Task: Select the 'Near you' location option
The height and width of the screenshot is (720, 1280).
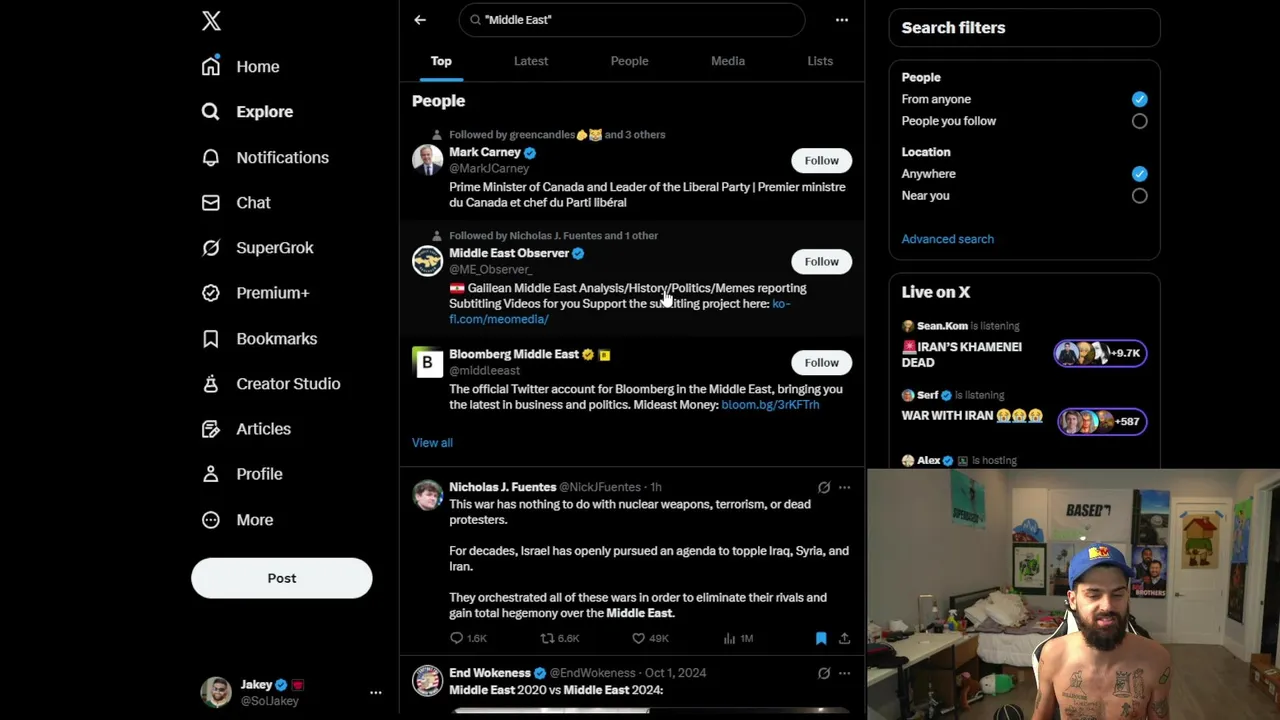Action: [1139, 196]
